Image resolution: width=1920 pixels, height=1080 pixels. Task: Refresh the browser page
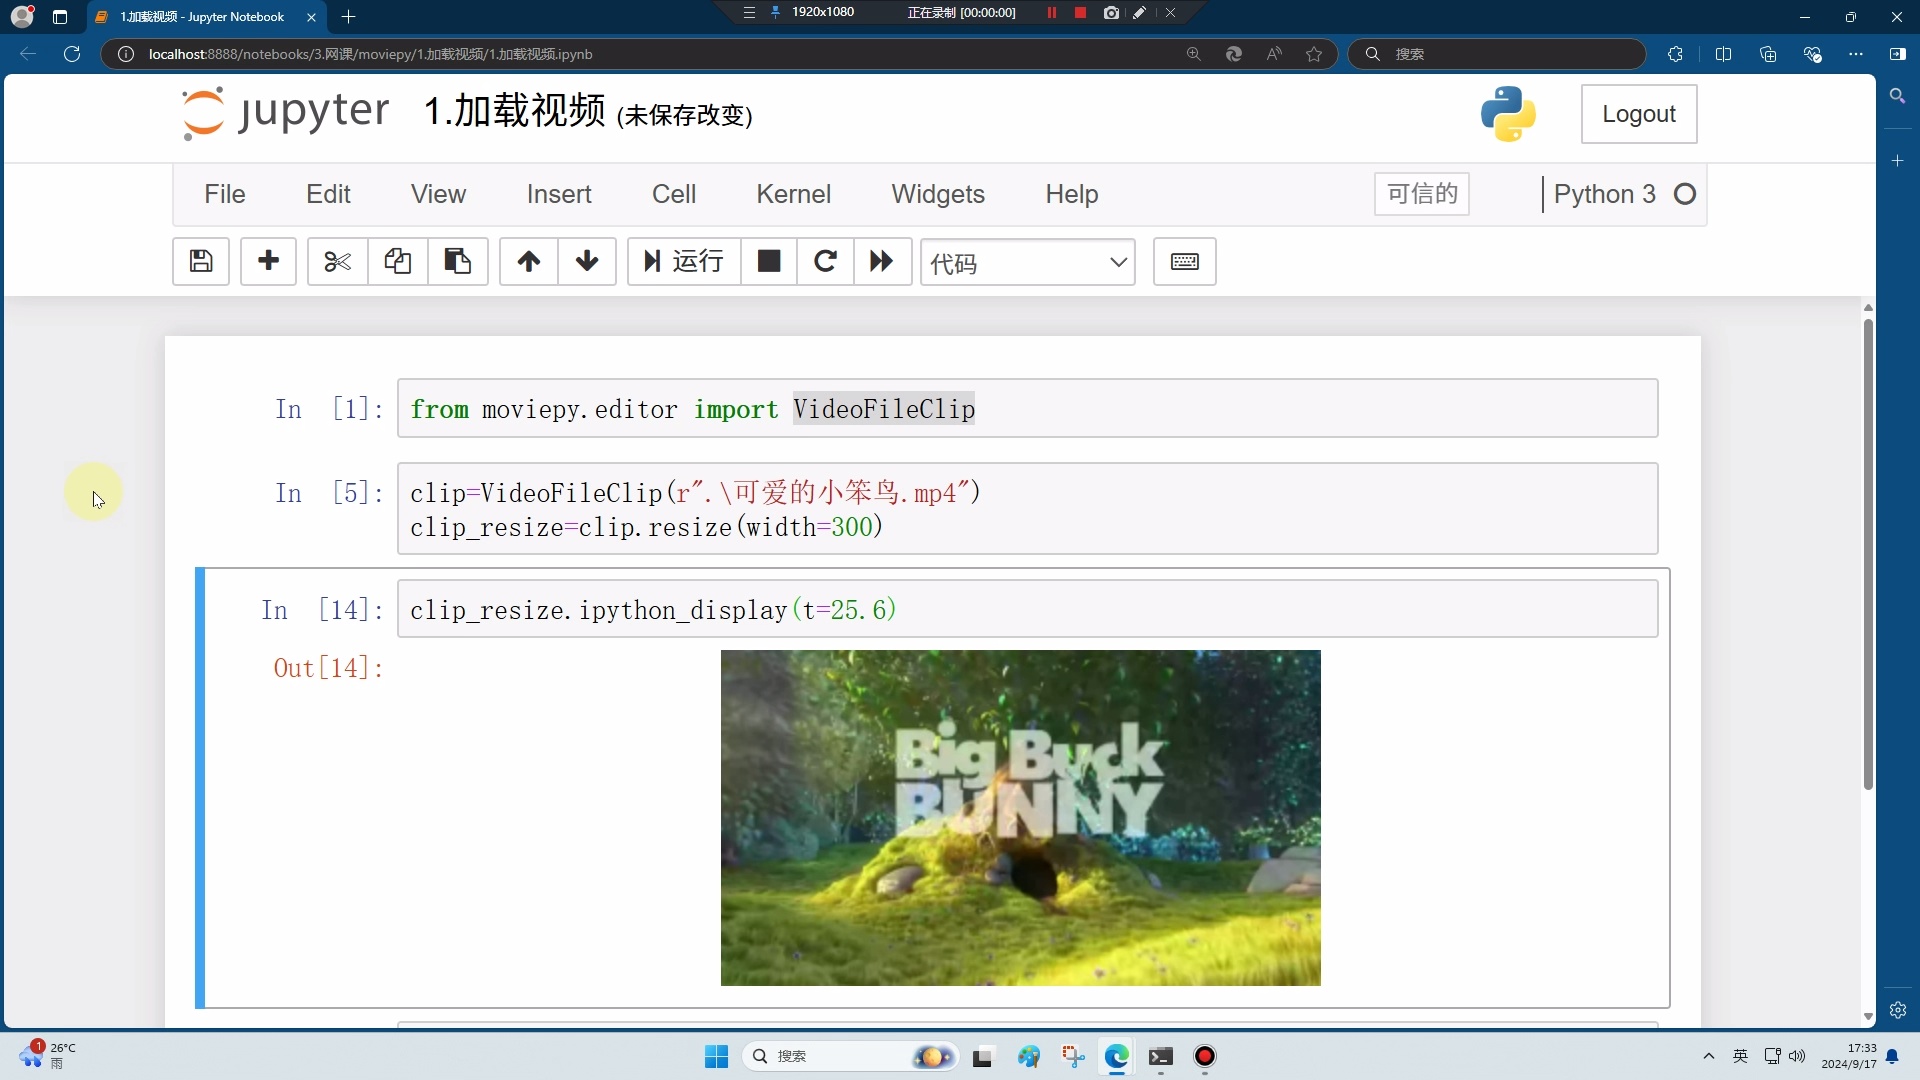point(72,54)
